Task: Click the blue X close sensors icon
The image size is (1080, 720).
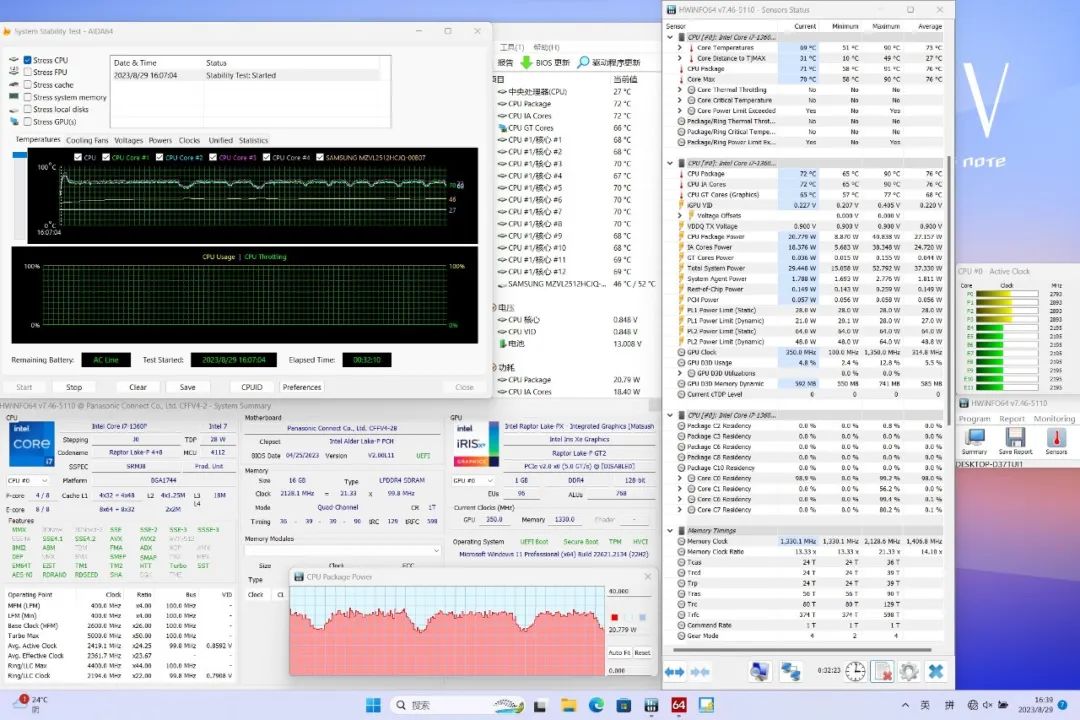Action: pos(936,672)
